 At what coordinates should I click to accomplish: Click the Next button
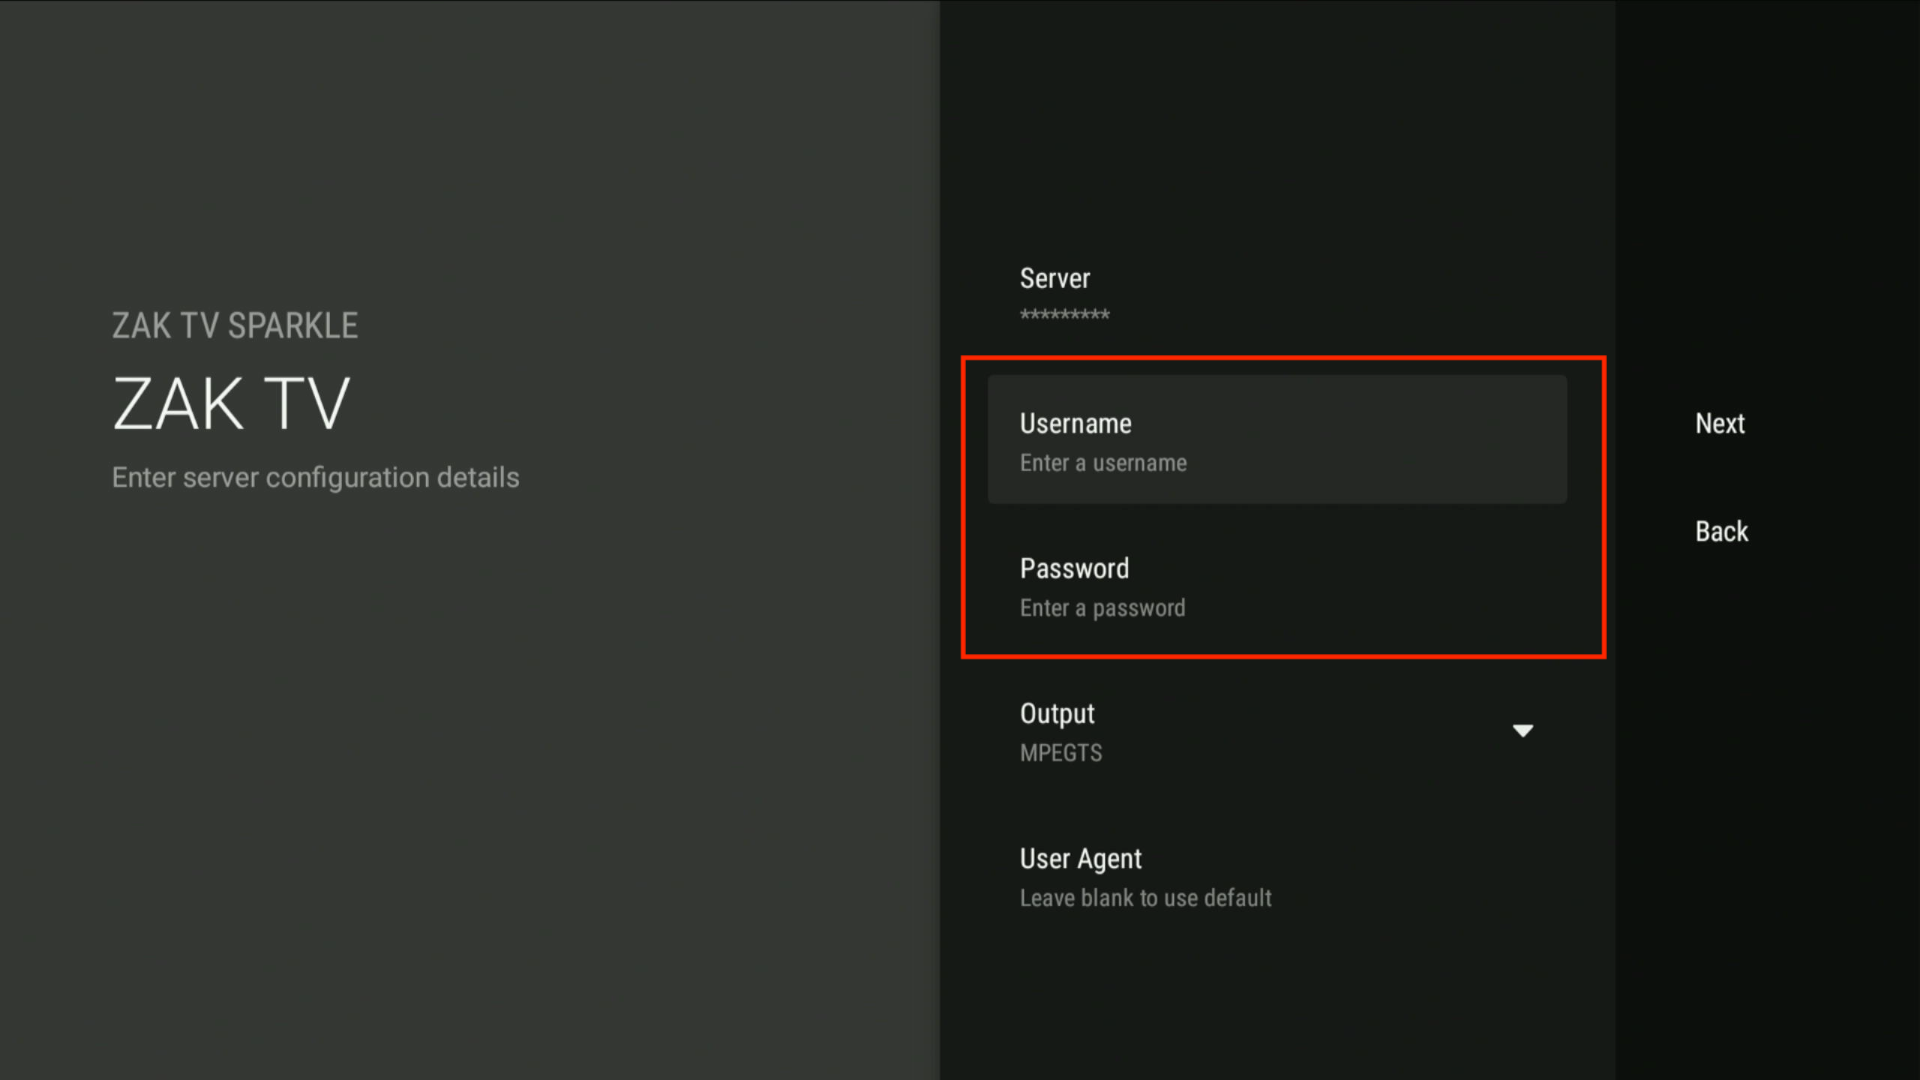pyautogui.click(x=1719, y=423)
